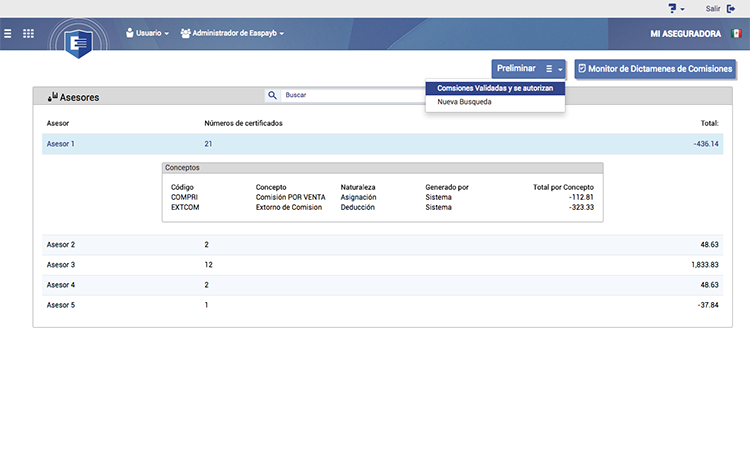Click Asesor 3 certificate count 12
This screenshot has height=461, width=750.
coord(209,265)
